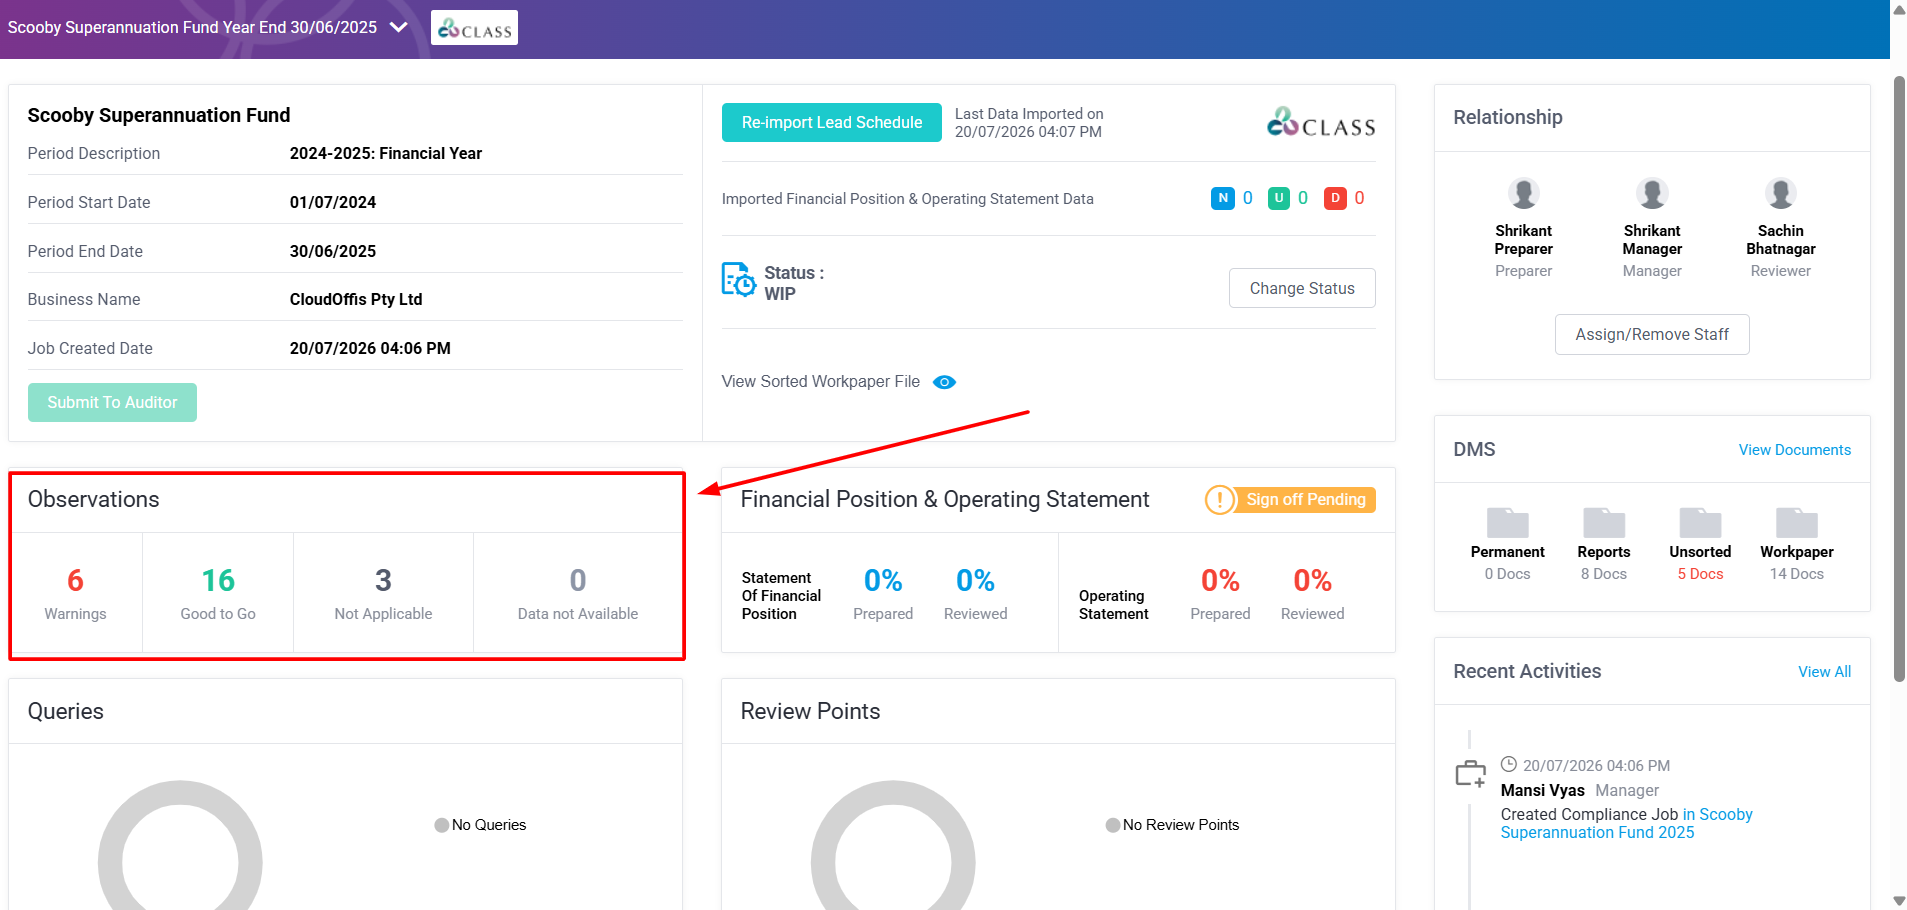Click the 0 Docs count under Permanent

tap(1507, 574)
